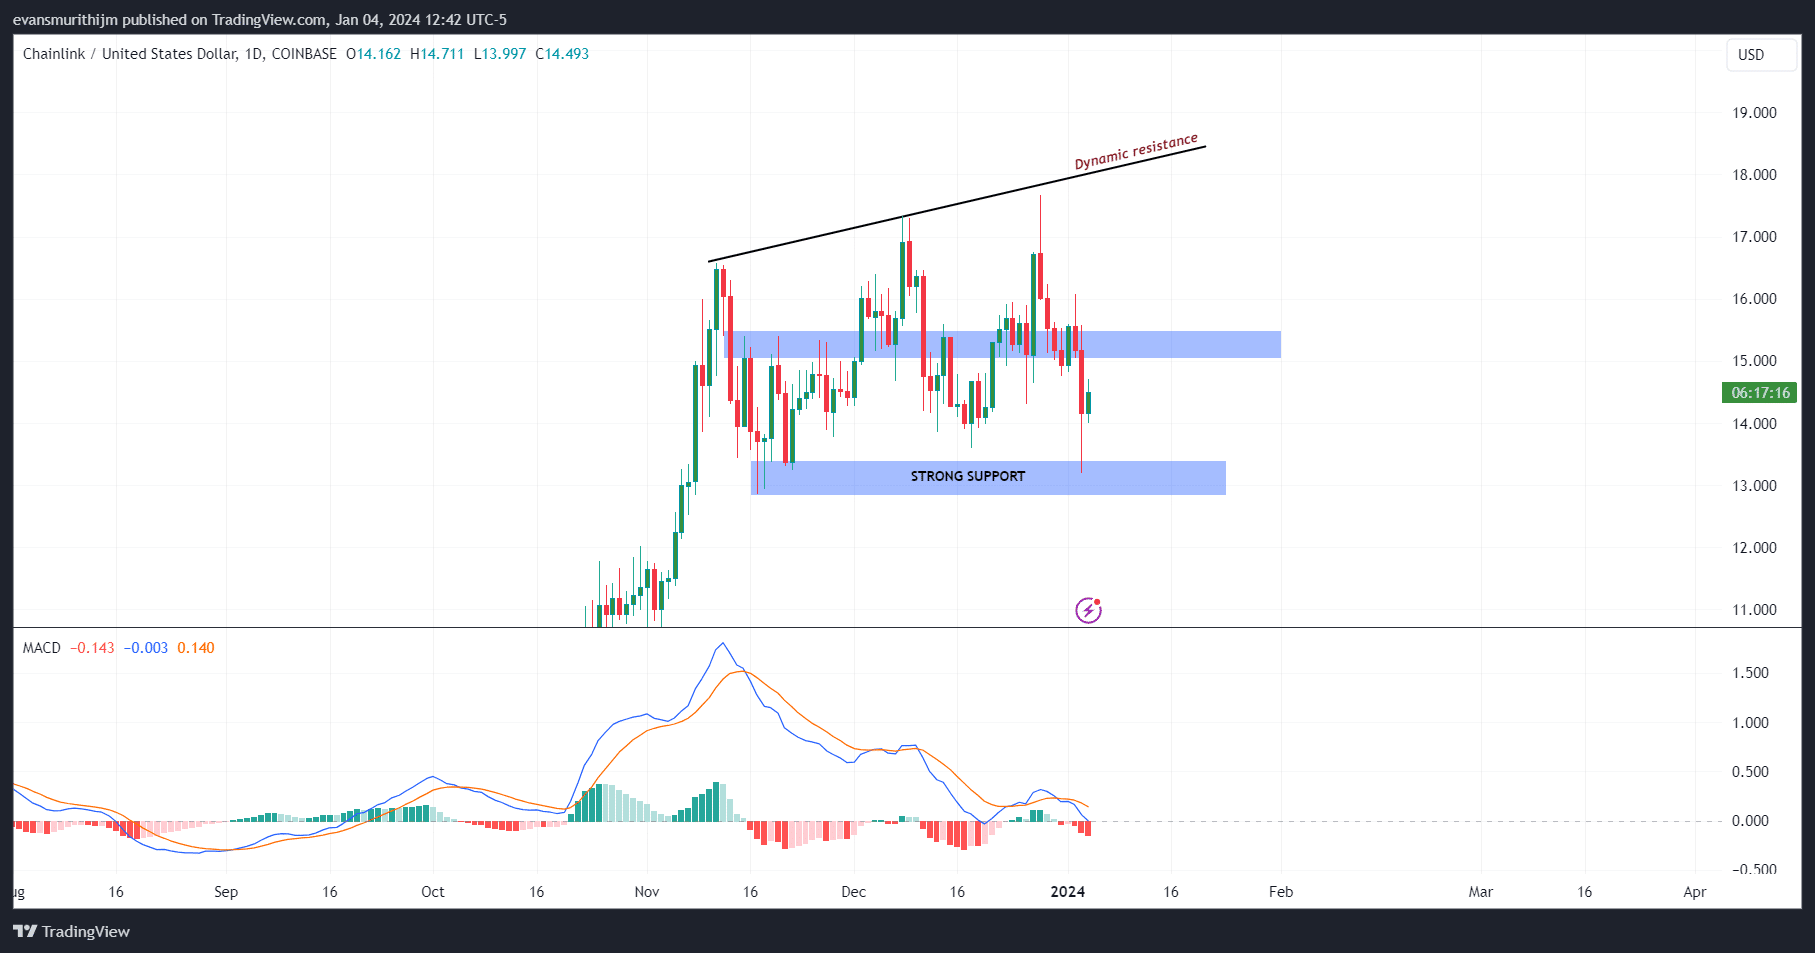Click the Dynamic resistance label
Screen dimensions: 1815x953
pyautogui.click(x=1136, y=151)
